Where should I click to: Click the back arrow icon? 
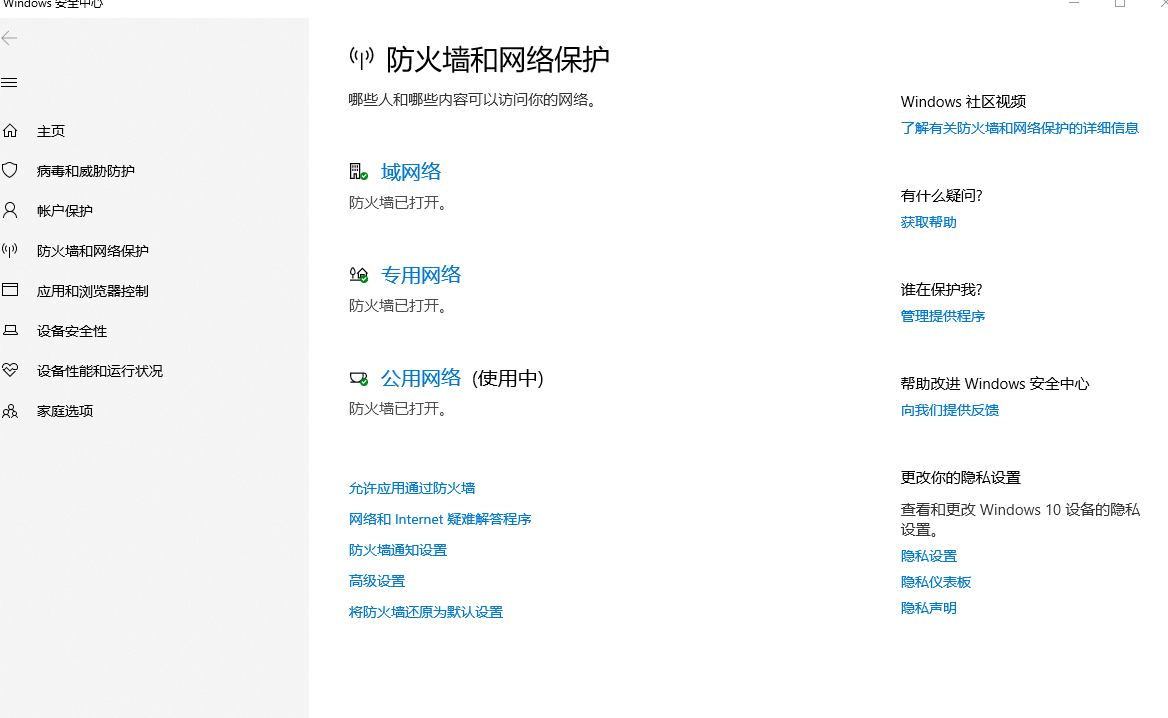click(x=9, y=38)
